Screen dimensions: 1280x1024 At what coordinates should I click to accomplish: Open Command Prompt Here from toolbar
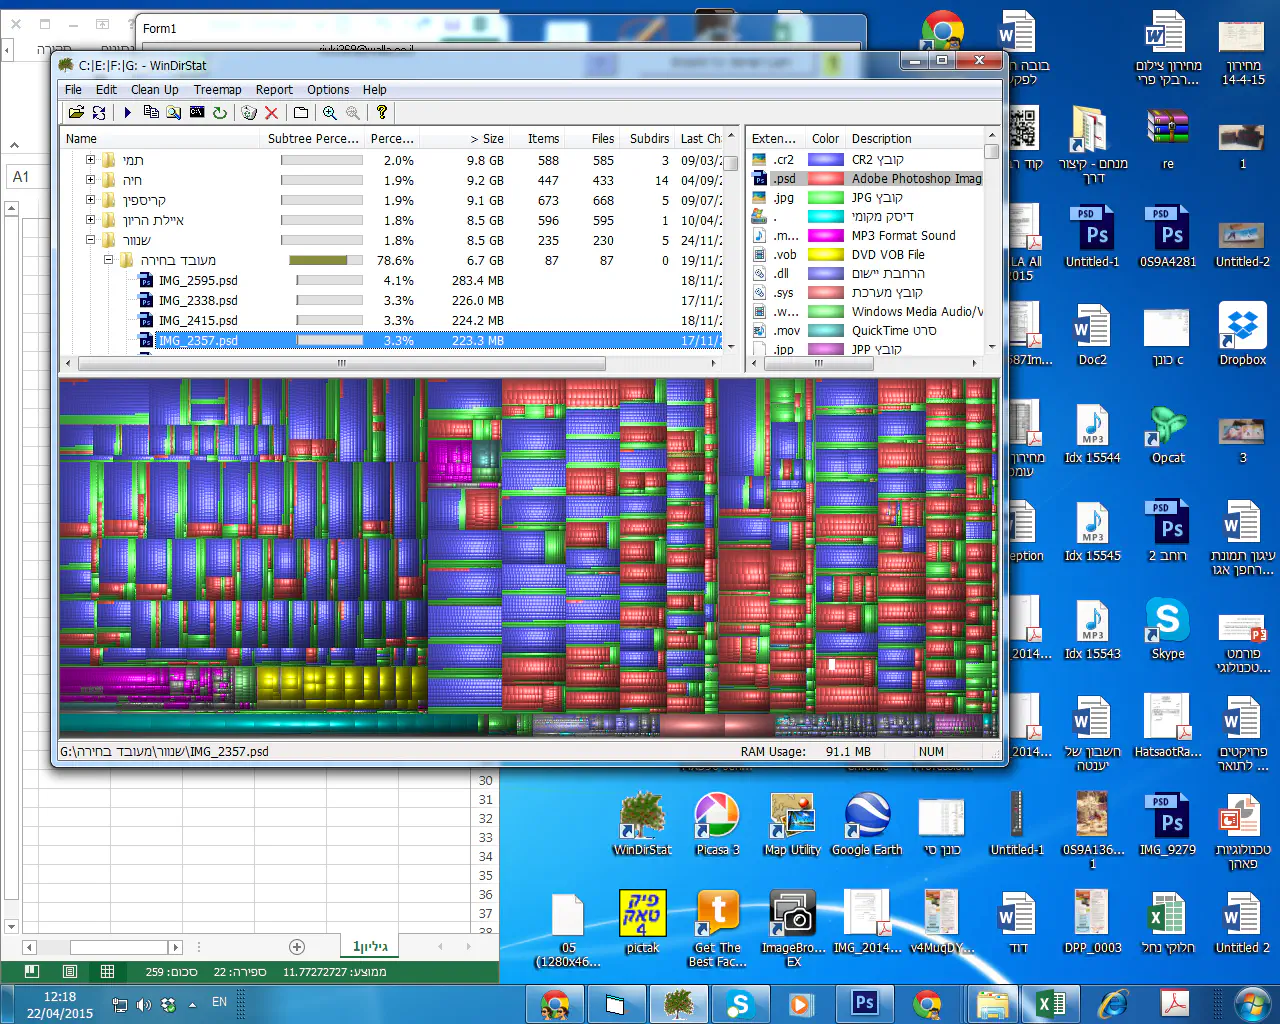[197, 113]
